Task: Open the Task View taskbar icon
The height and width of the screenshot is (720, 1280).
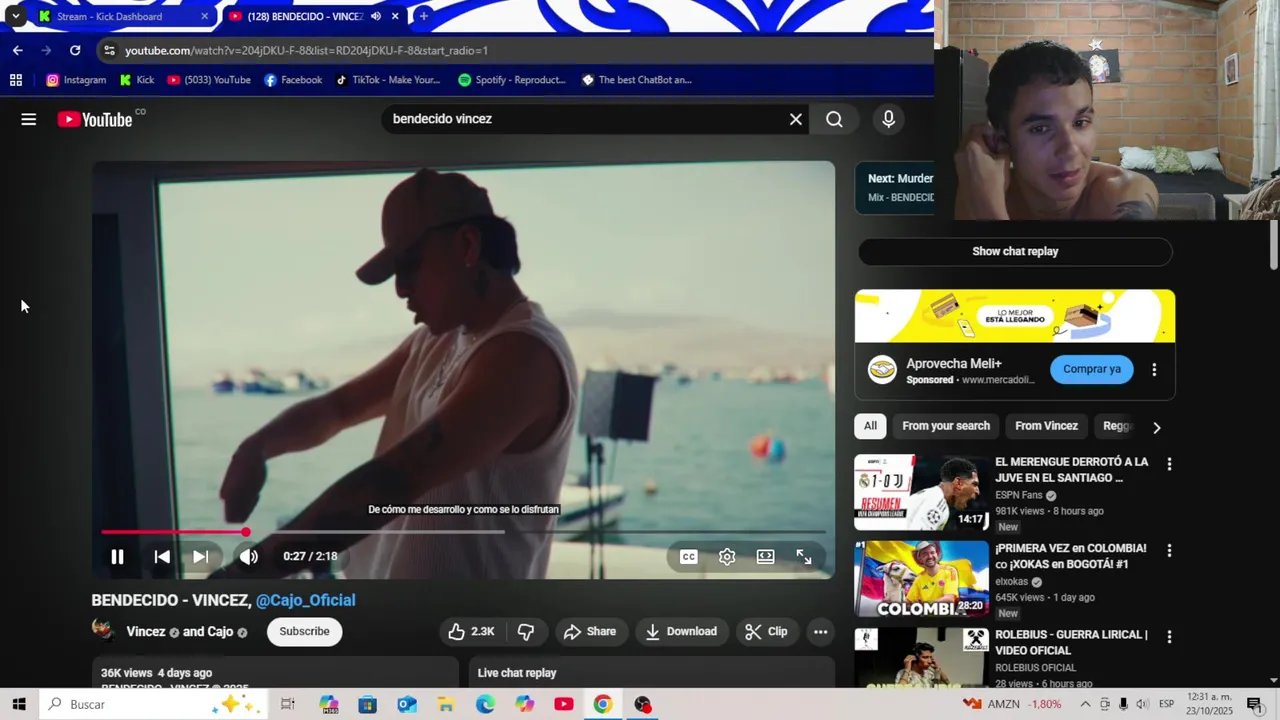Action: click(288, 704)
